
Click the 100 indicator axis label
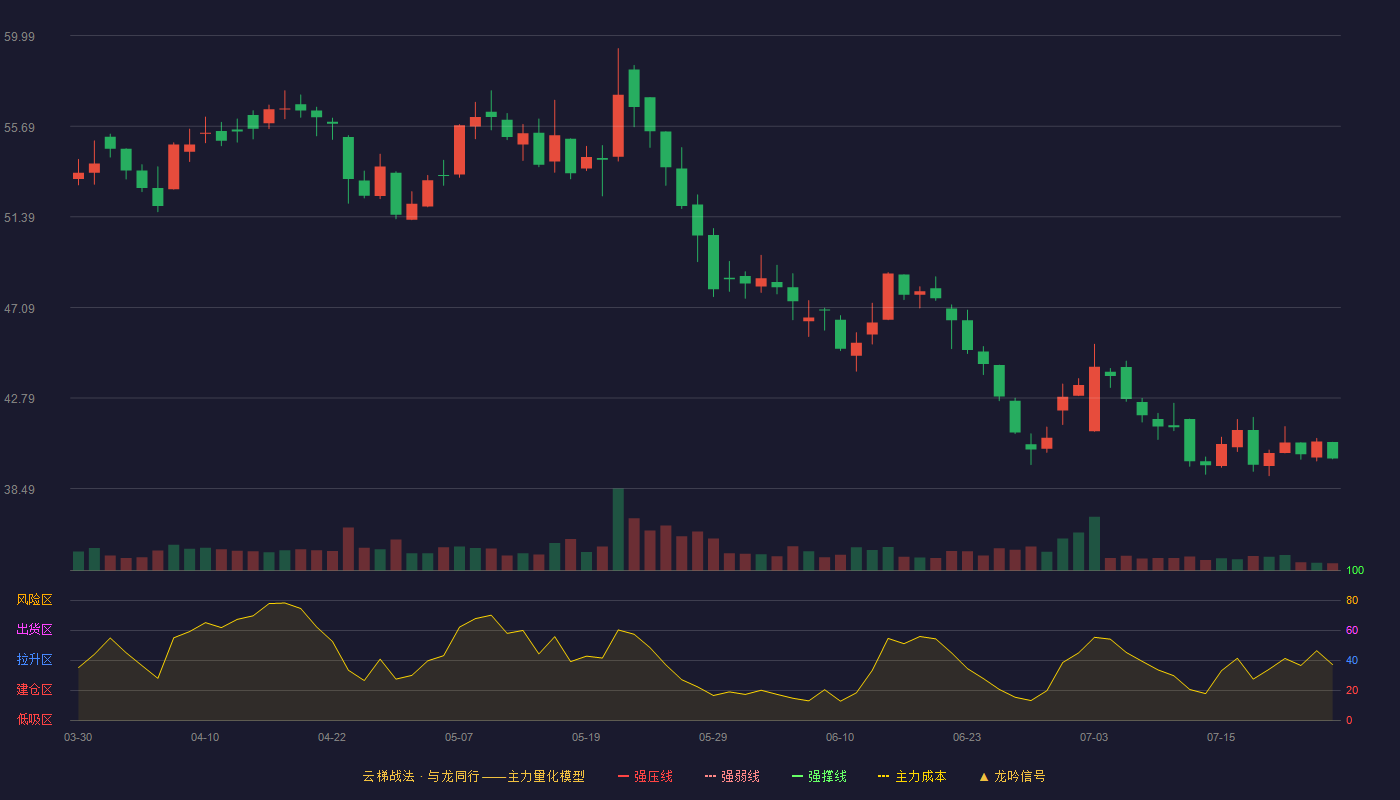tap(1355, 571)
